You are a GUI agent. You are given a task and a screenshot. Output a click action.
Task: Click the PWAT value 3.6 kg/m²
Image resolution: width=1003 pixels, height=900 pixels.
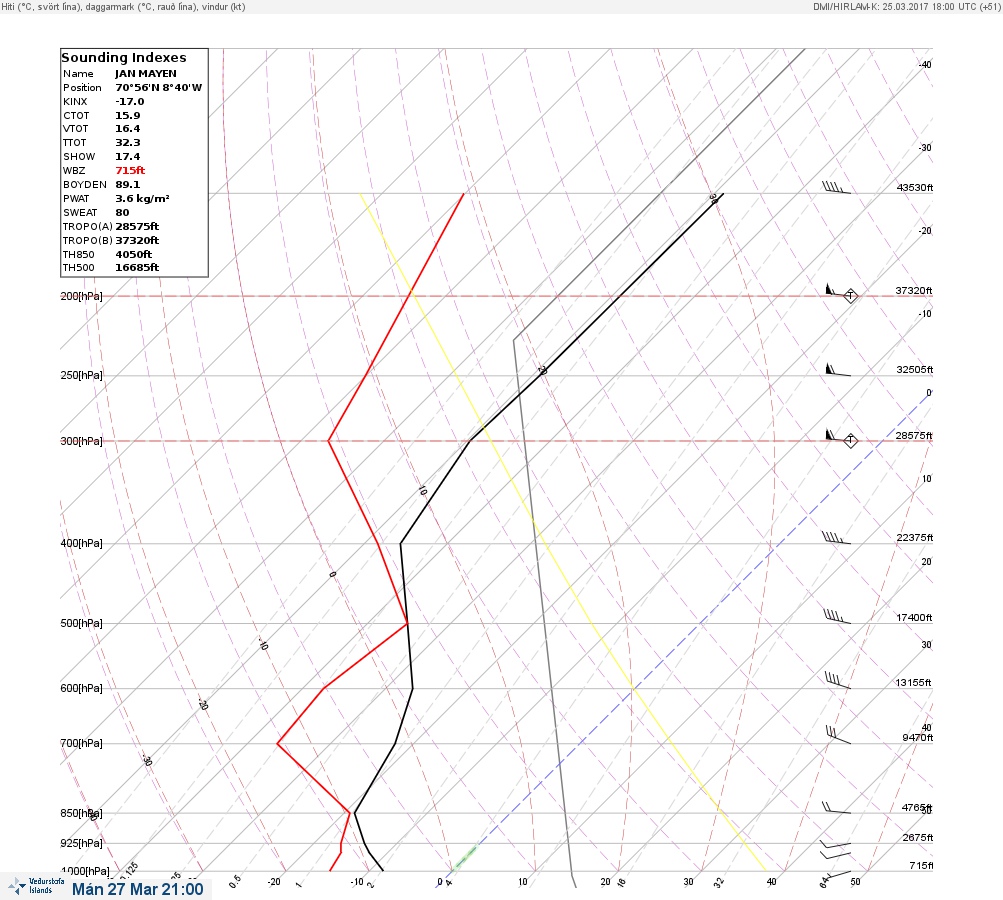click(143, 198)
